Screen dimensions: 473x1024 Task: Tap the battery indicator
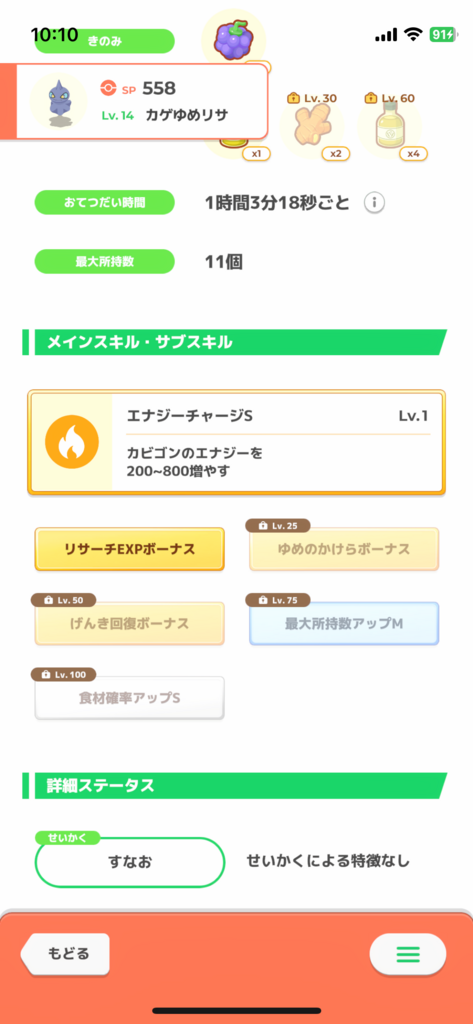442,35
